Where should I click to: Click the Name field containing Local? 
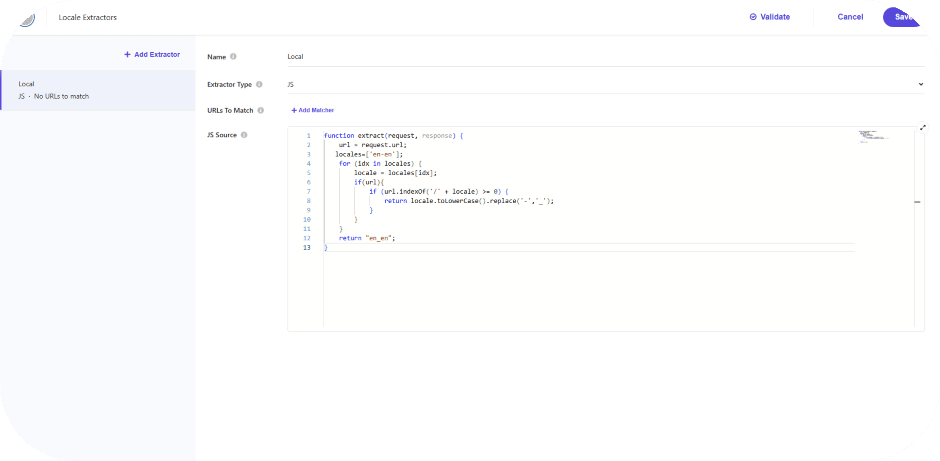click(x=604, y=57)
